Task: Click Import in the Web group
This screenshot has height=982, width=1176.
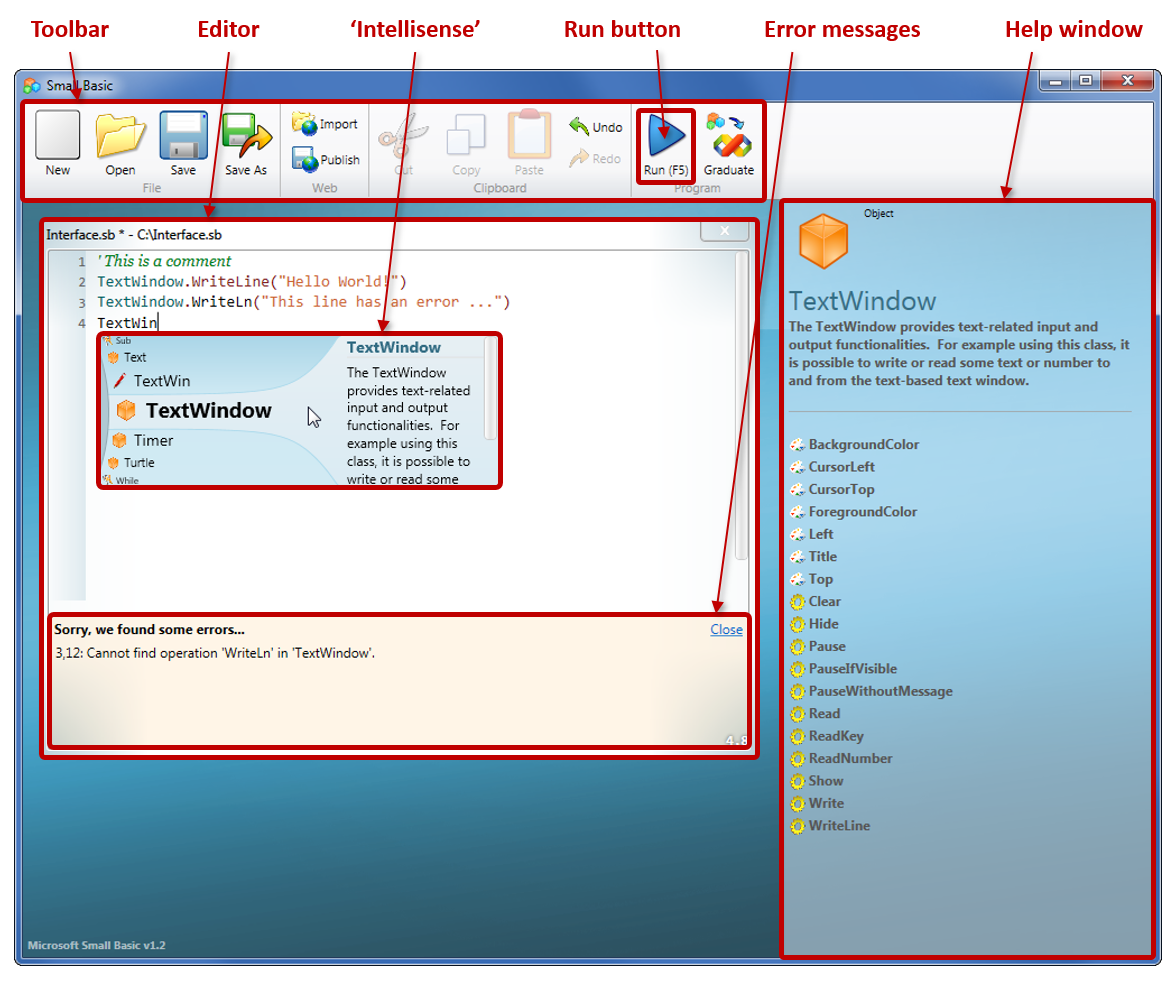Action: pyautogui.click(x=325, y=124)
